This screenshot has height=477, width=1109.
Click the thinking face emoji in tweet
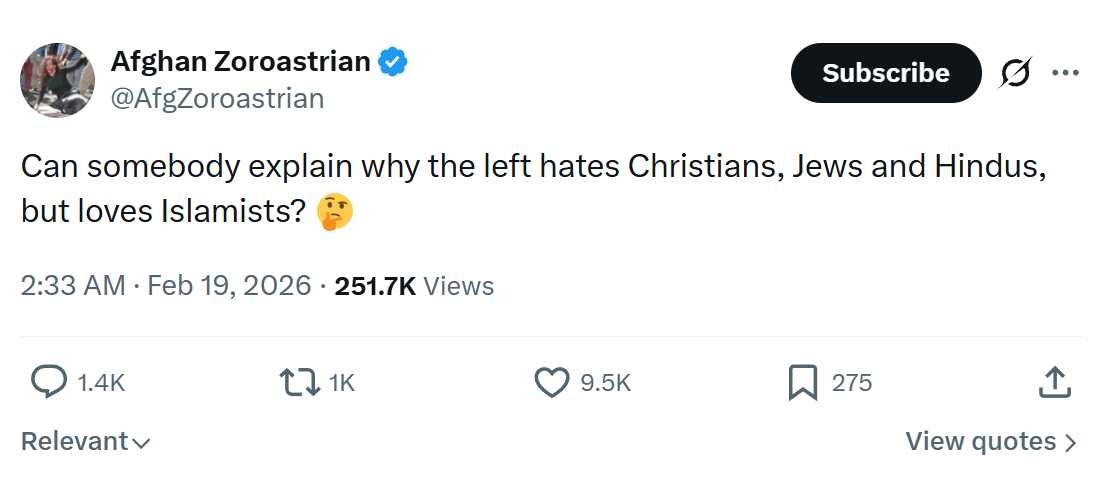[x=335, y=212]
